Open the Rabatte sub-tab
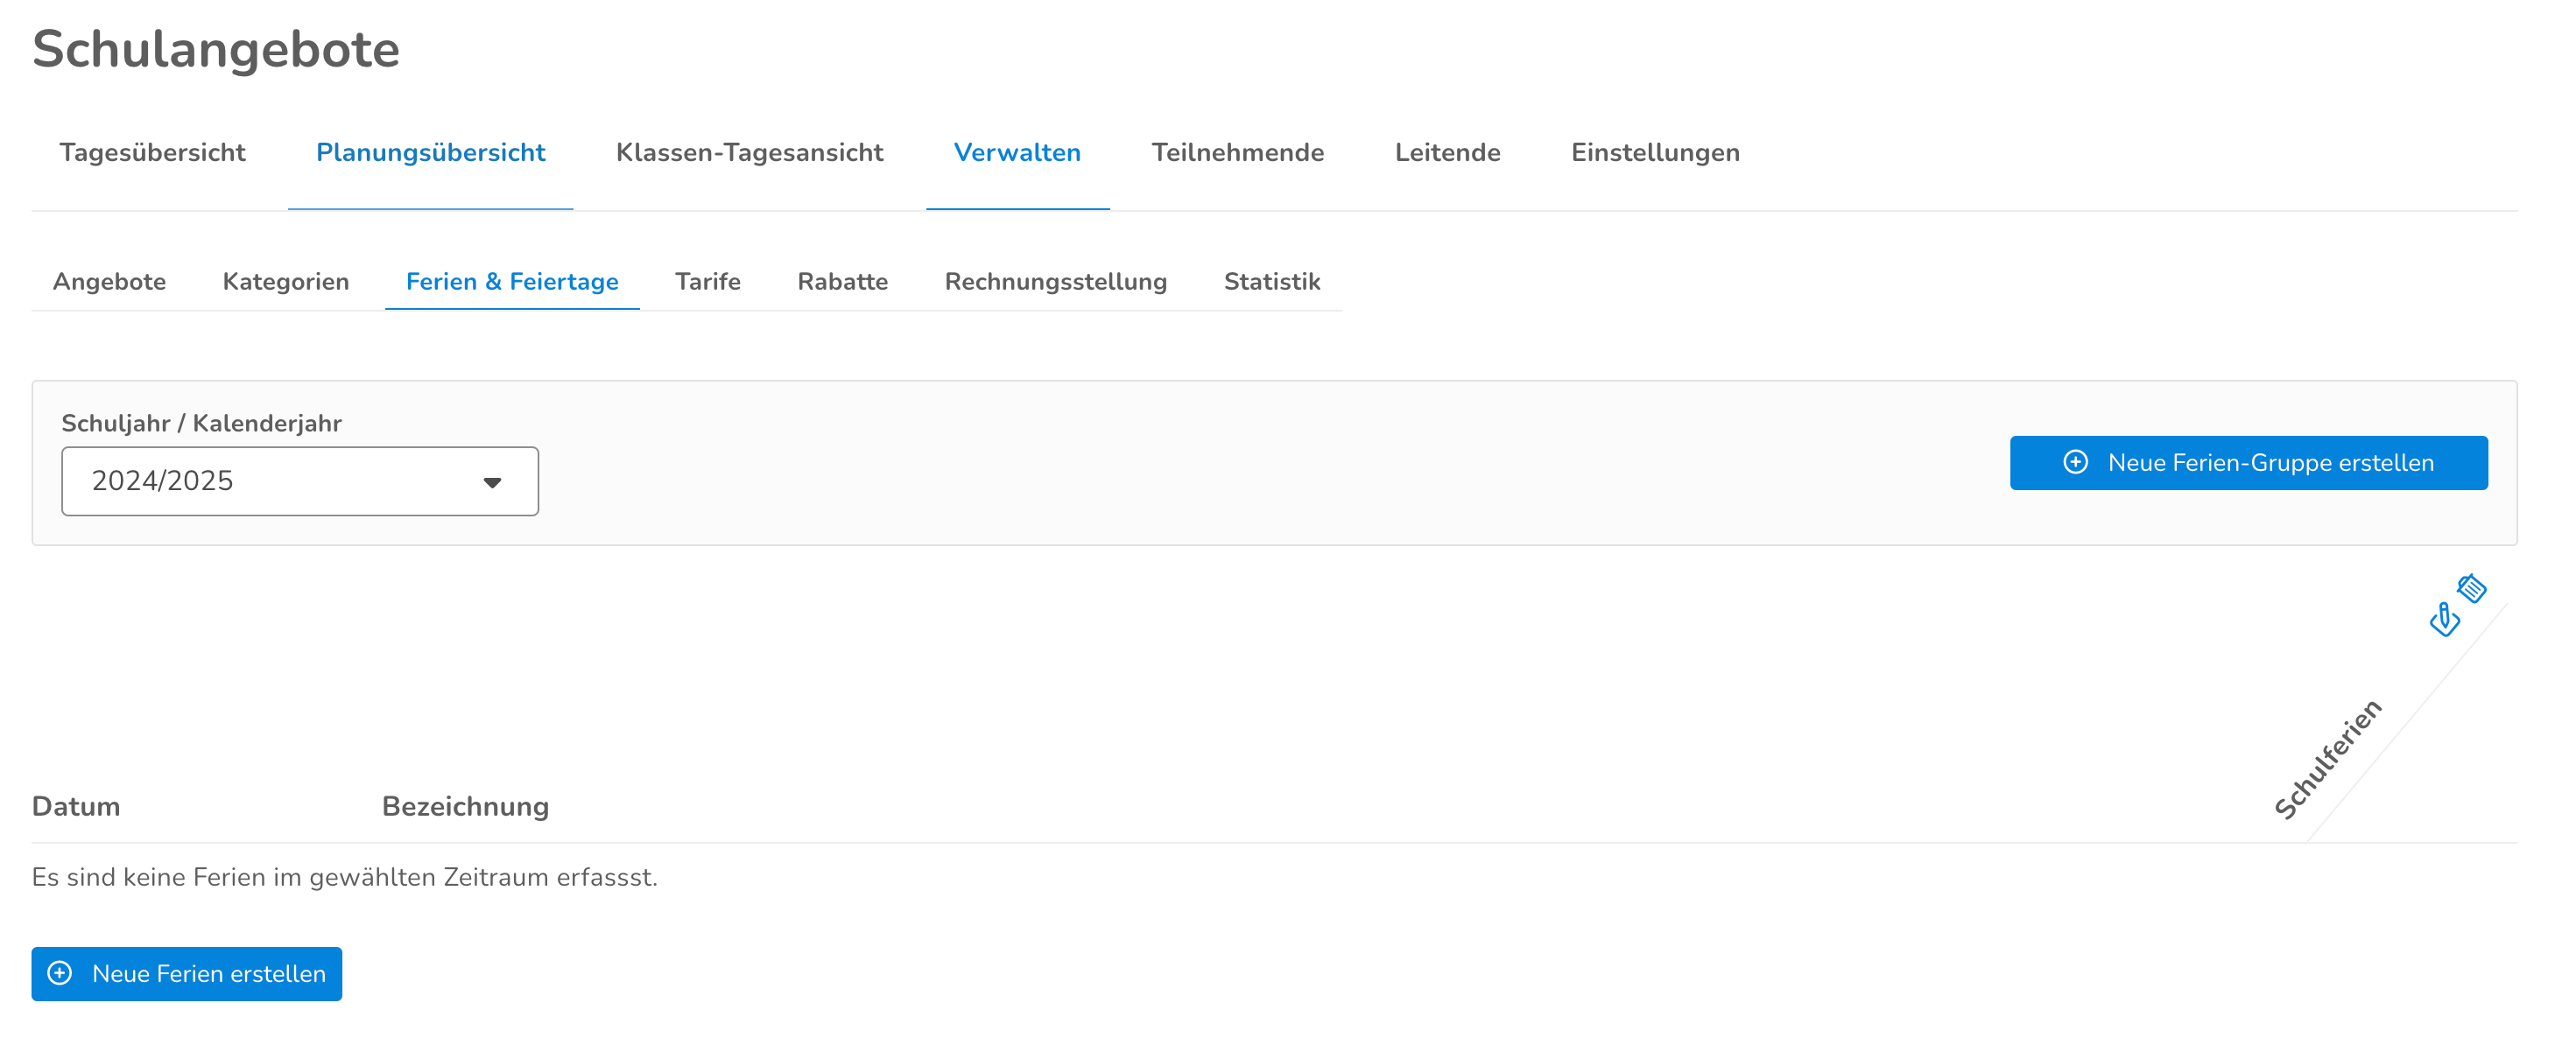Screen dimensions: 2576x1052 (x=842, y=282)
